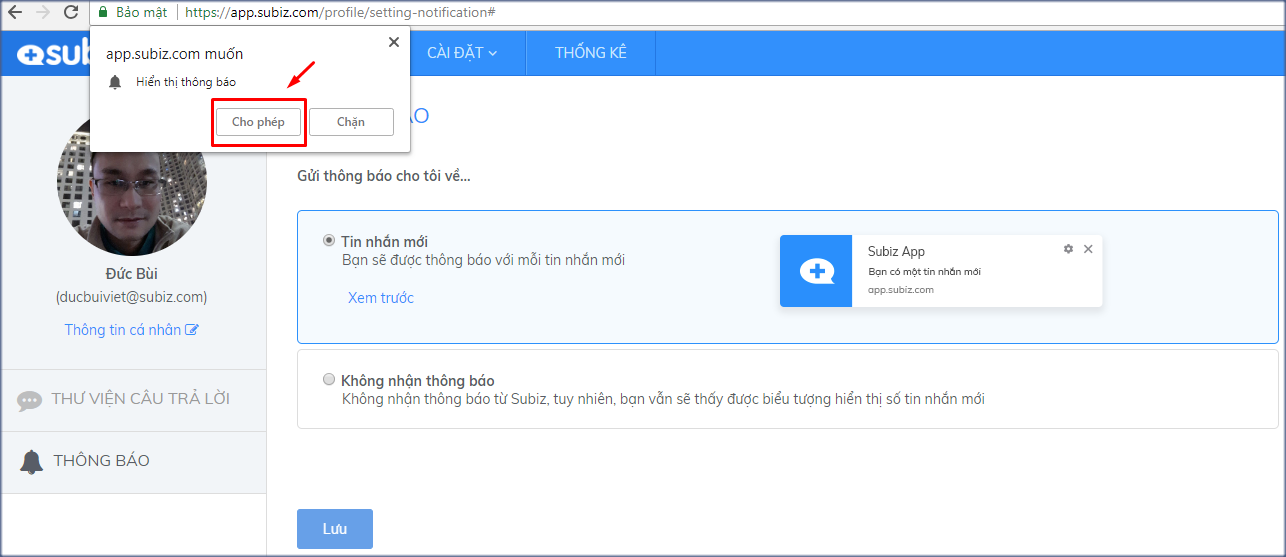
Task: Click the bell icon in the sidebar
Action: (32, 461)
